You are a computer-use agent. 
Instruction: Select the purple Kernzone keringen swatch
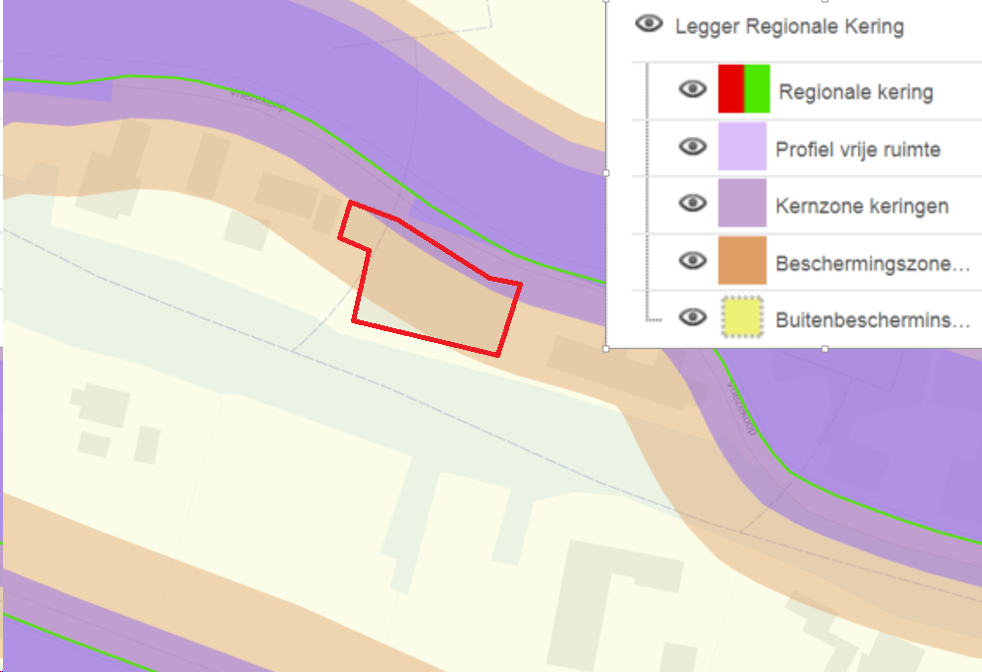tap(742, 204)
